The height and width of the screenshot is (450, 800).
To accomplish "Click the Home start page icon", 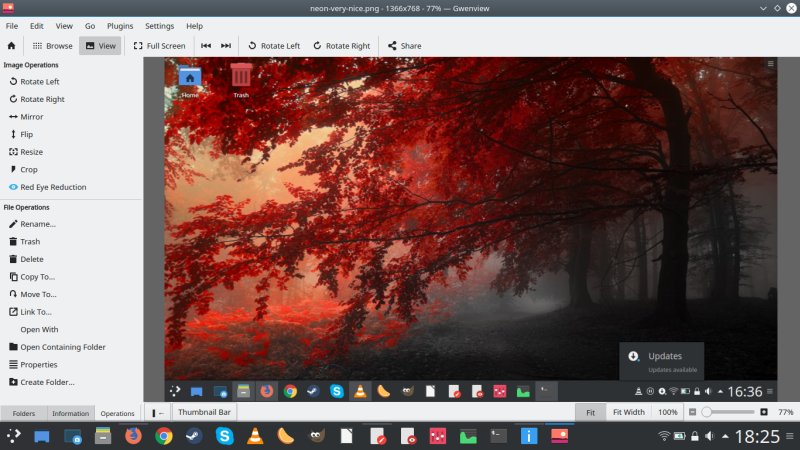I will click(11, 45).
